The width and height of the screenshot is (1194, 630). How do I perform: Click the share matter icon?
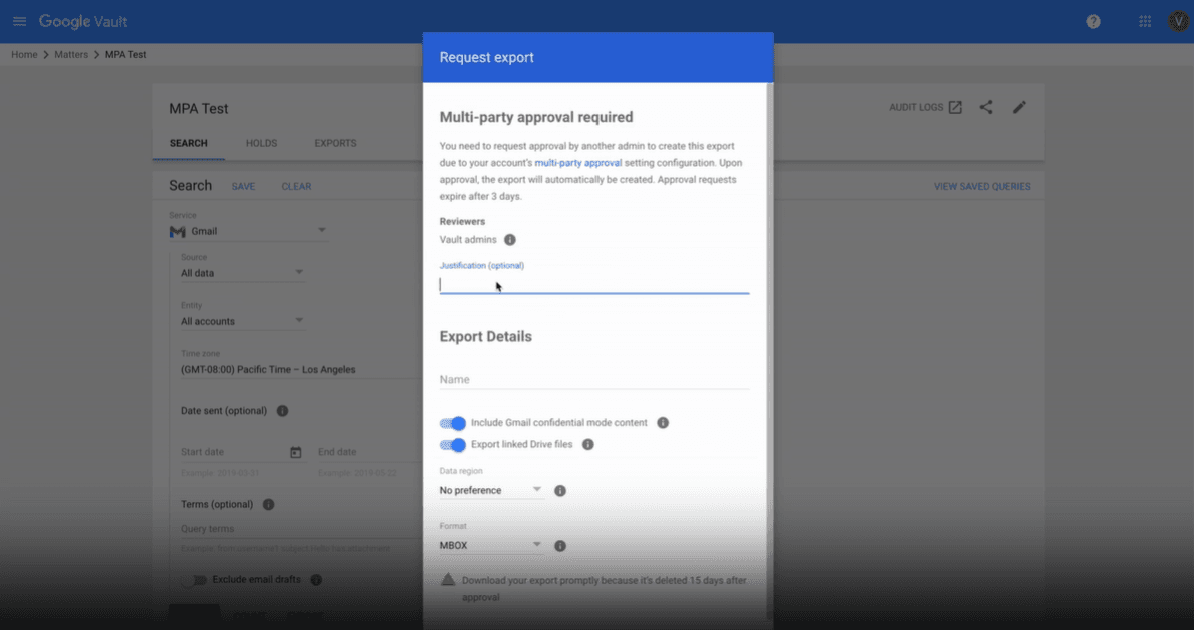point(986,107)
